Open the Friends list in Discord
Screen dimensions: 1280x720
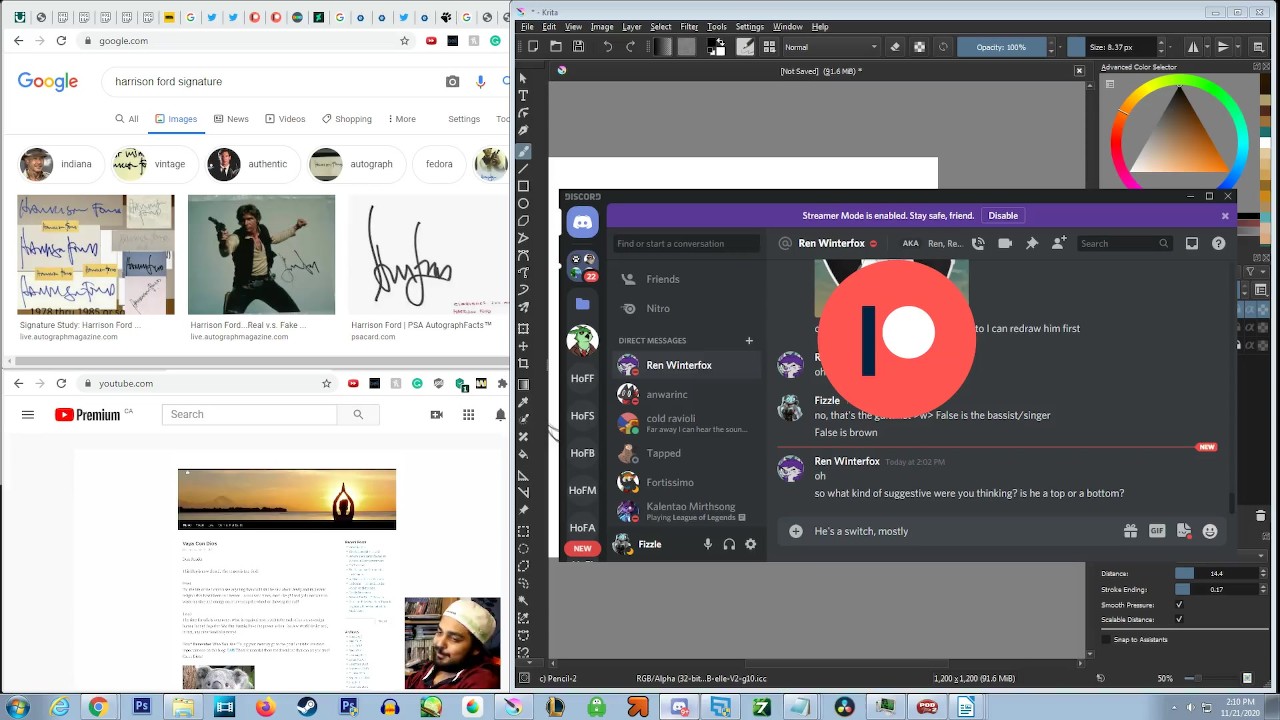663,279
